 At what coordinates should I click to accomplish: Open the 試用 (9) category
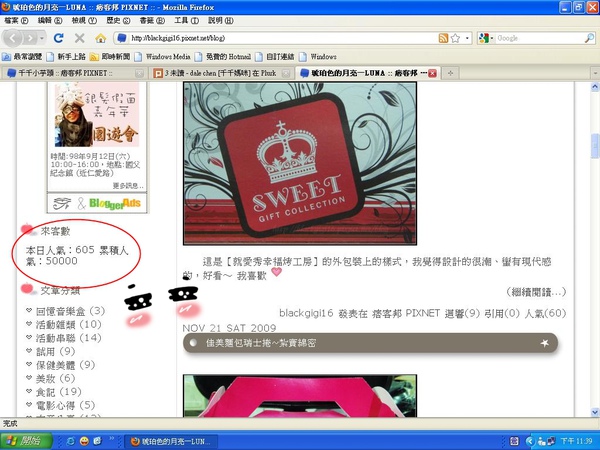pyautogui.click(x=55, y=351)
